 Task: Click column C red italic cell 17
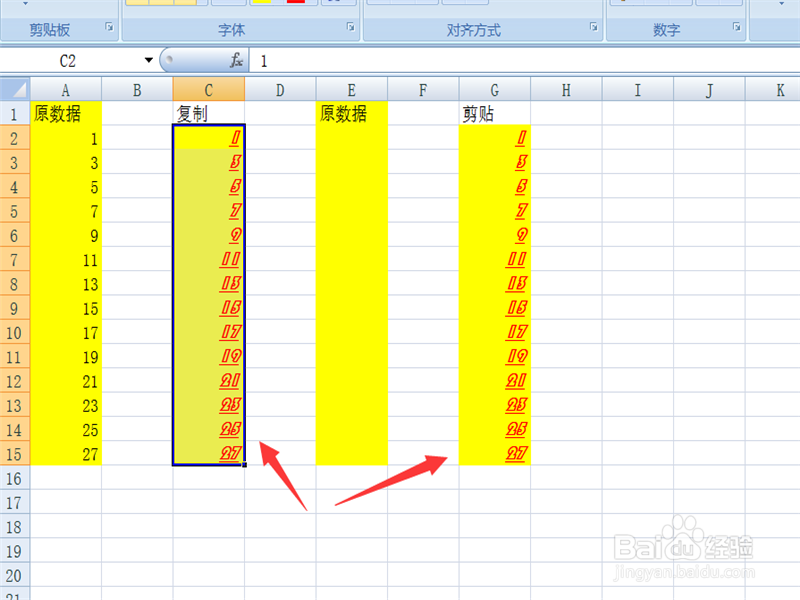point(209,332)
